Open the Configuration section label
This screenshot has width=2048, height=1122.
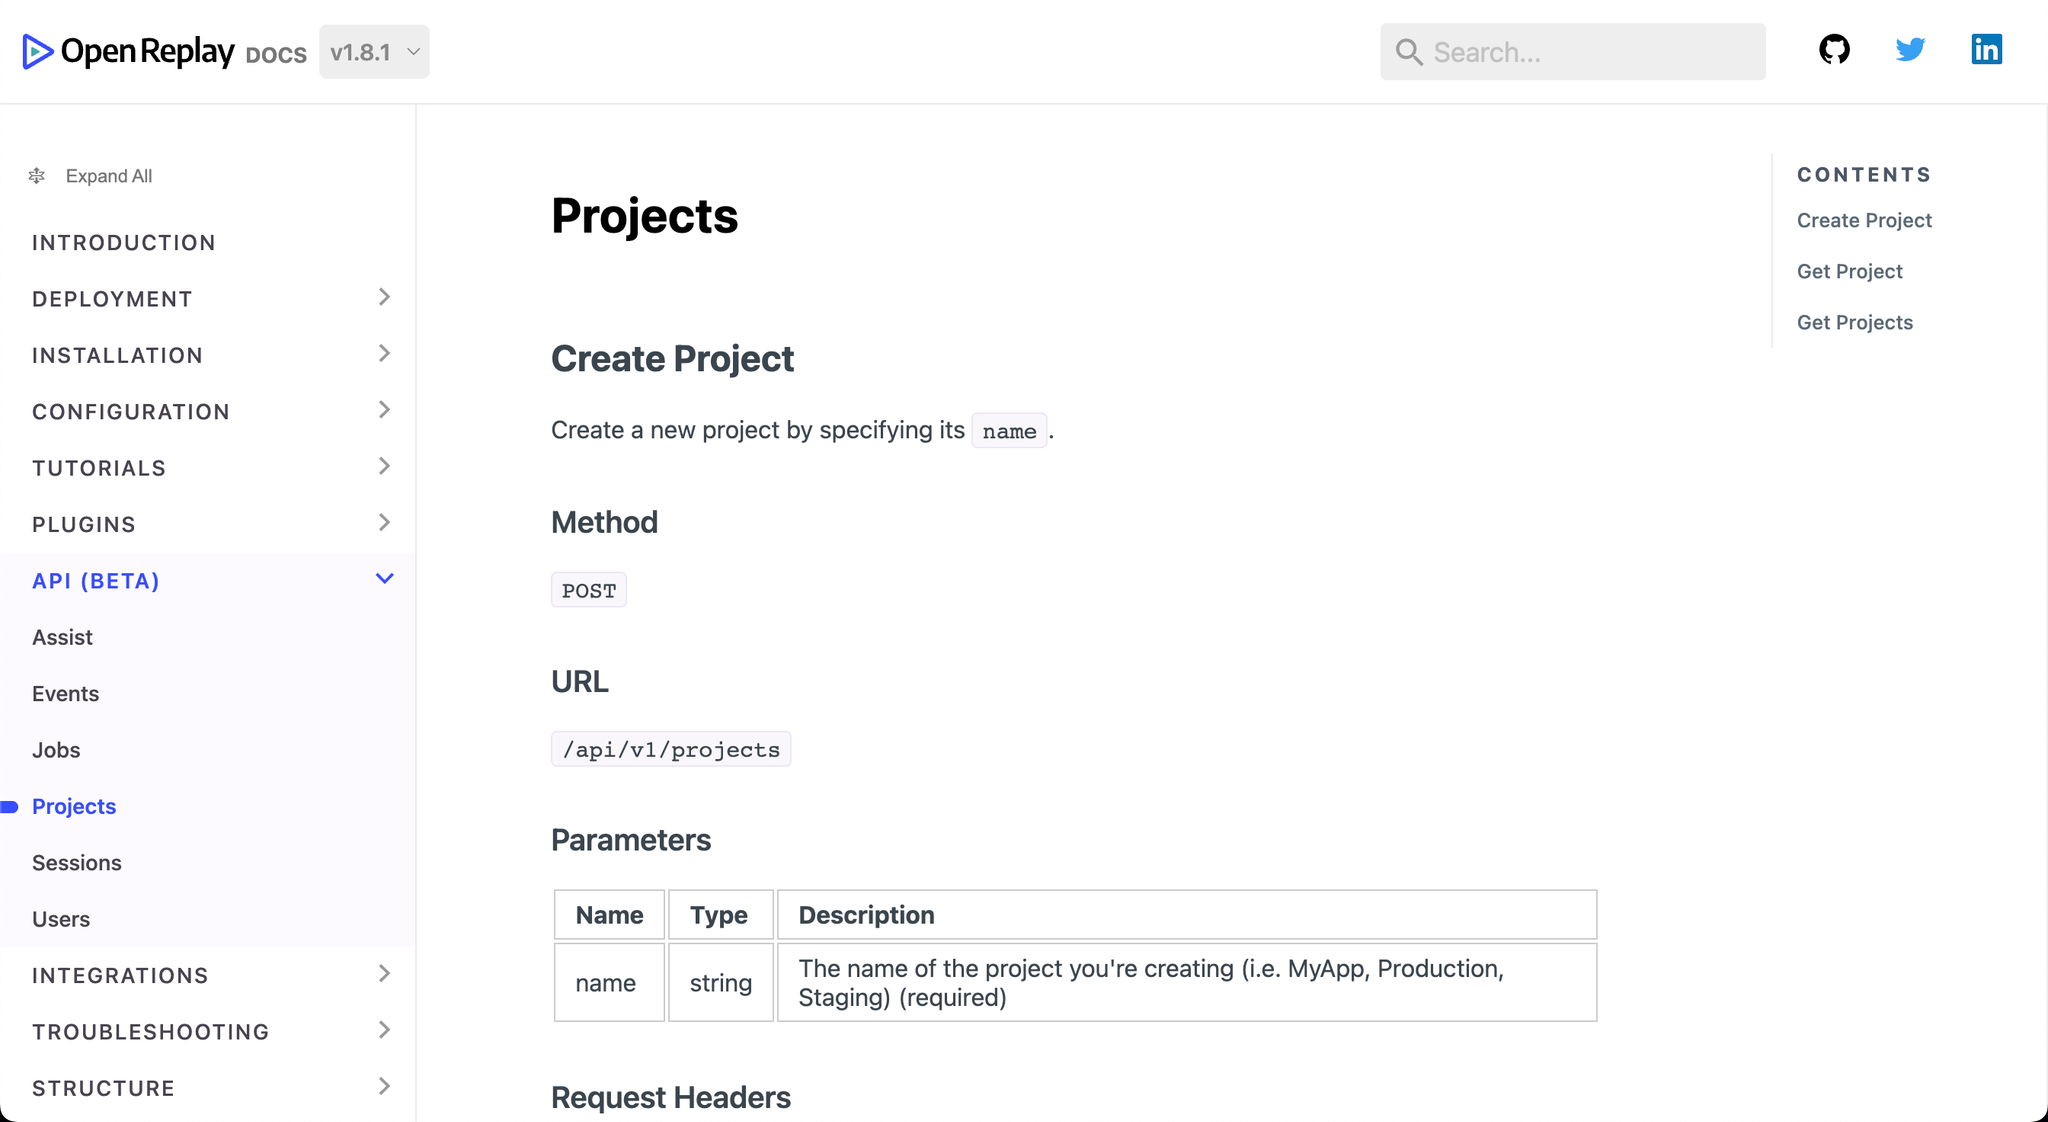click(131, 412)
